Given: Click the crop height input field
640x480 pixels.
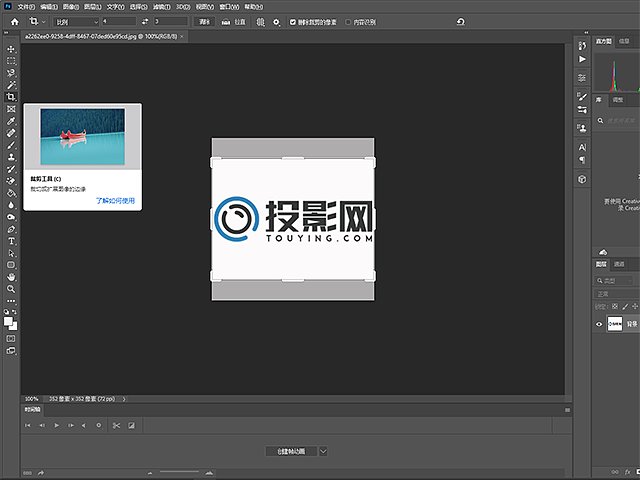Looking at the screenshot, I should coord(171,22).
